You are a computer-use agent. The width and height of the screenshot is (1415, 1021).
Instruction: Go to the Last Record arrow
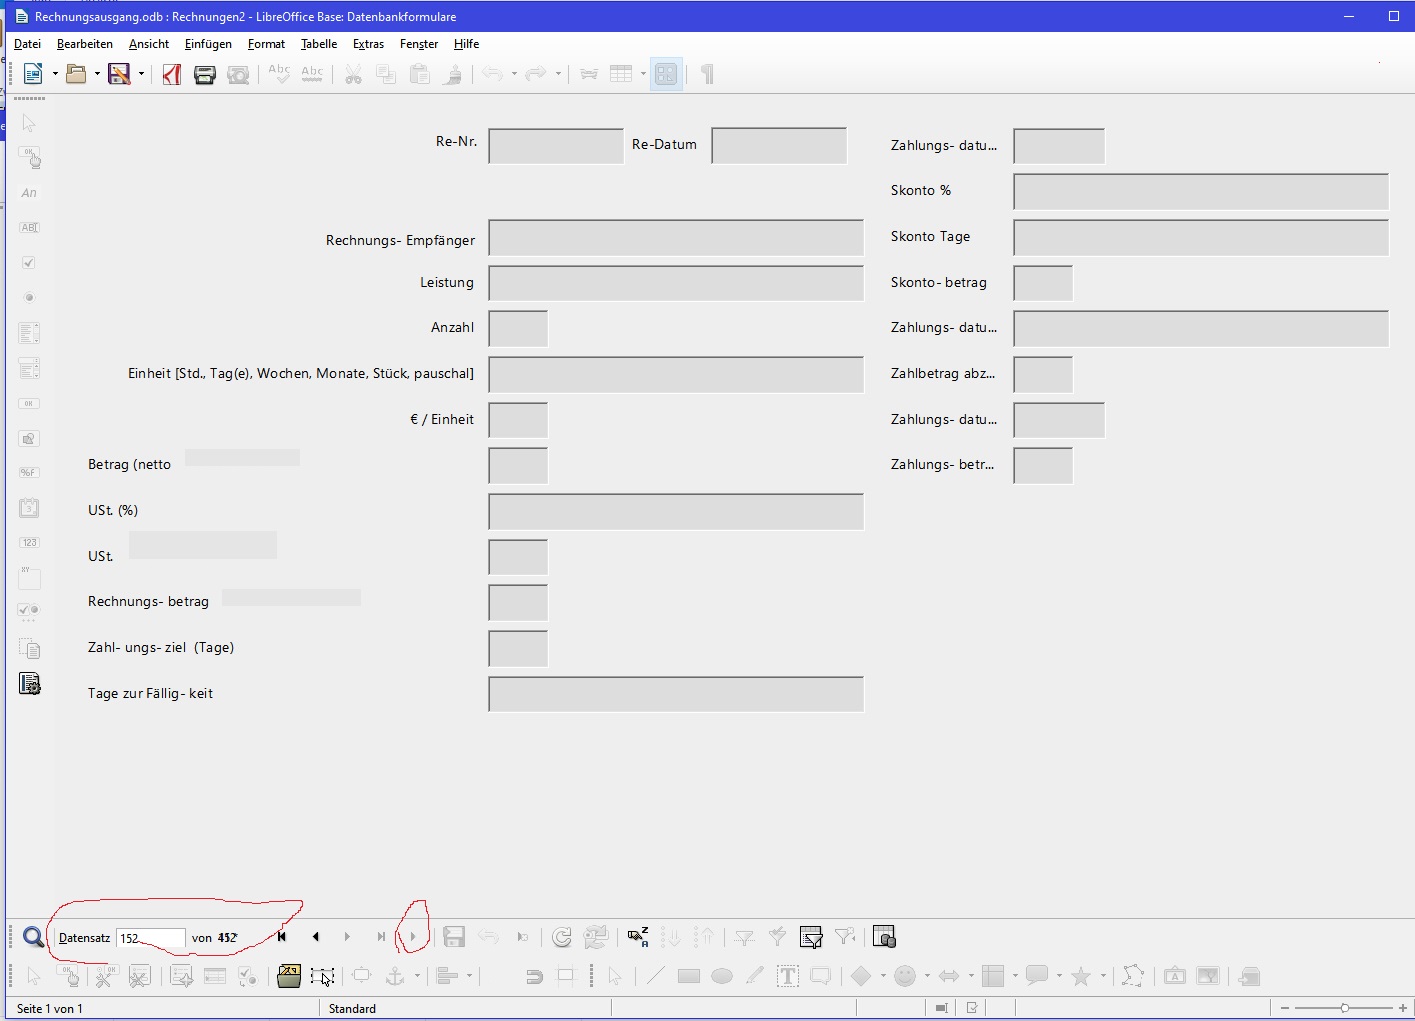[380, 937]
